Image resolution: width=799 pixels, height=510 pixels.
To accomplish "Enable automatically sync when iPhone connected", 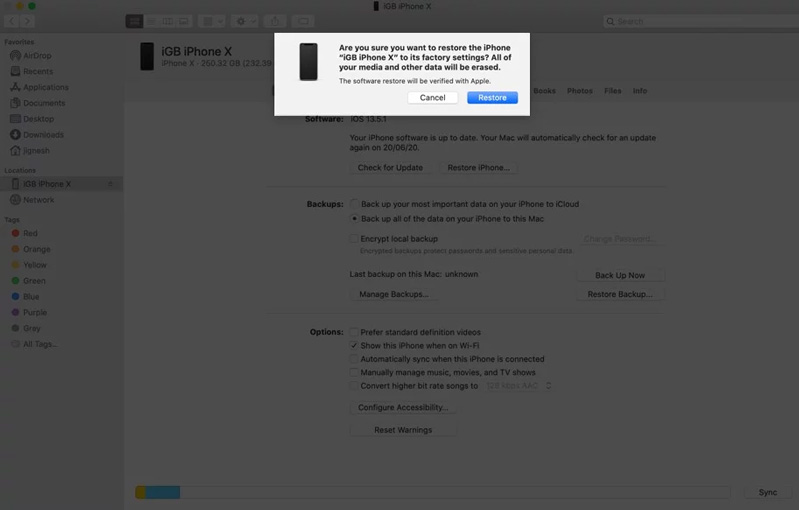I will pyautogui.click(x=354, y=359).
